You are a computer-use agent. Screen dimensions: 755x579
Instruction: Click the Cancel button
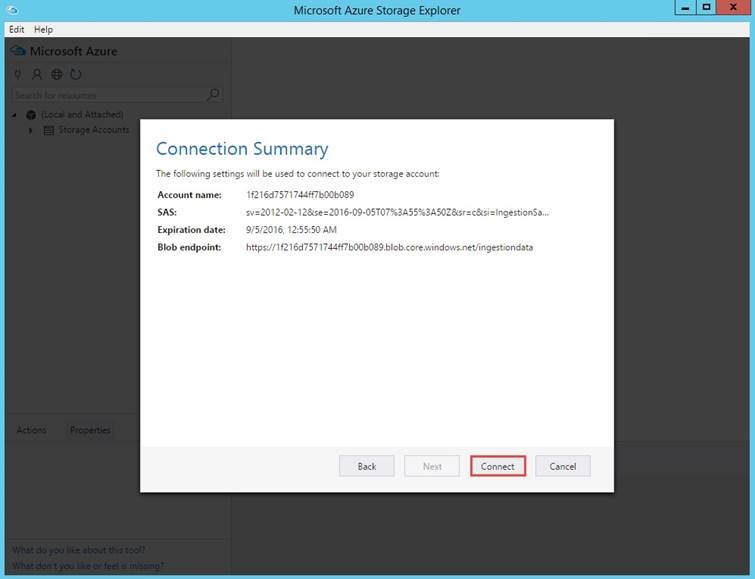point(562,466)
